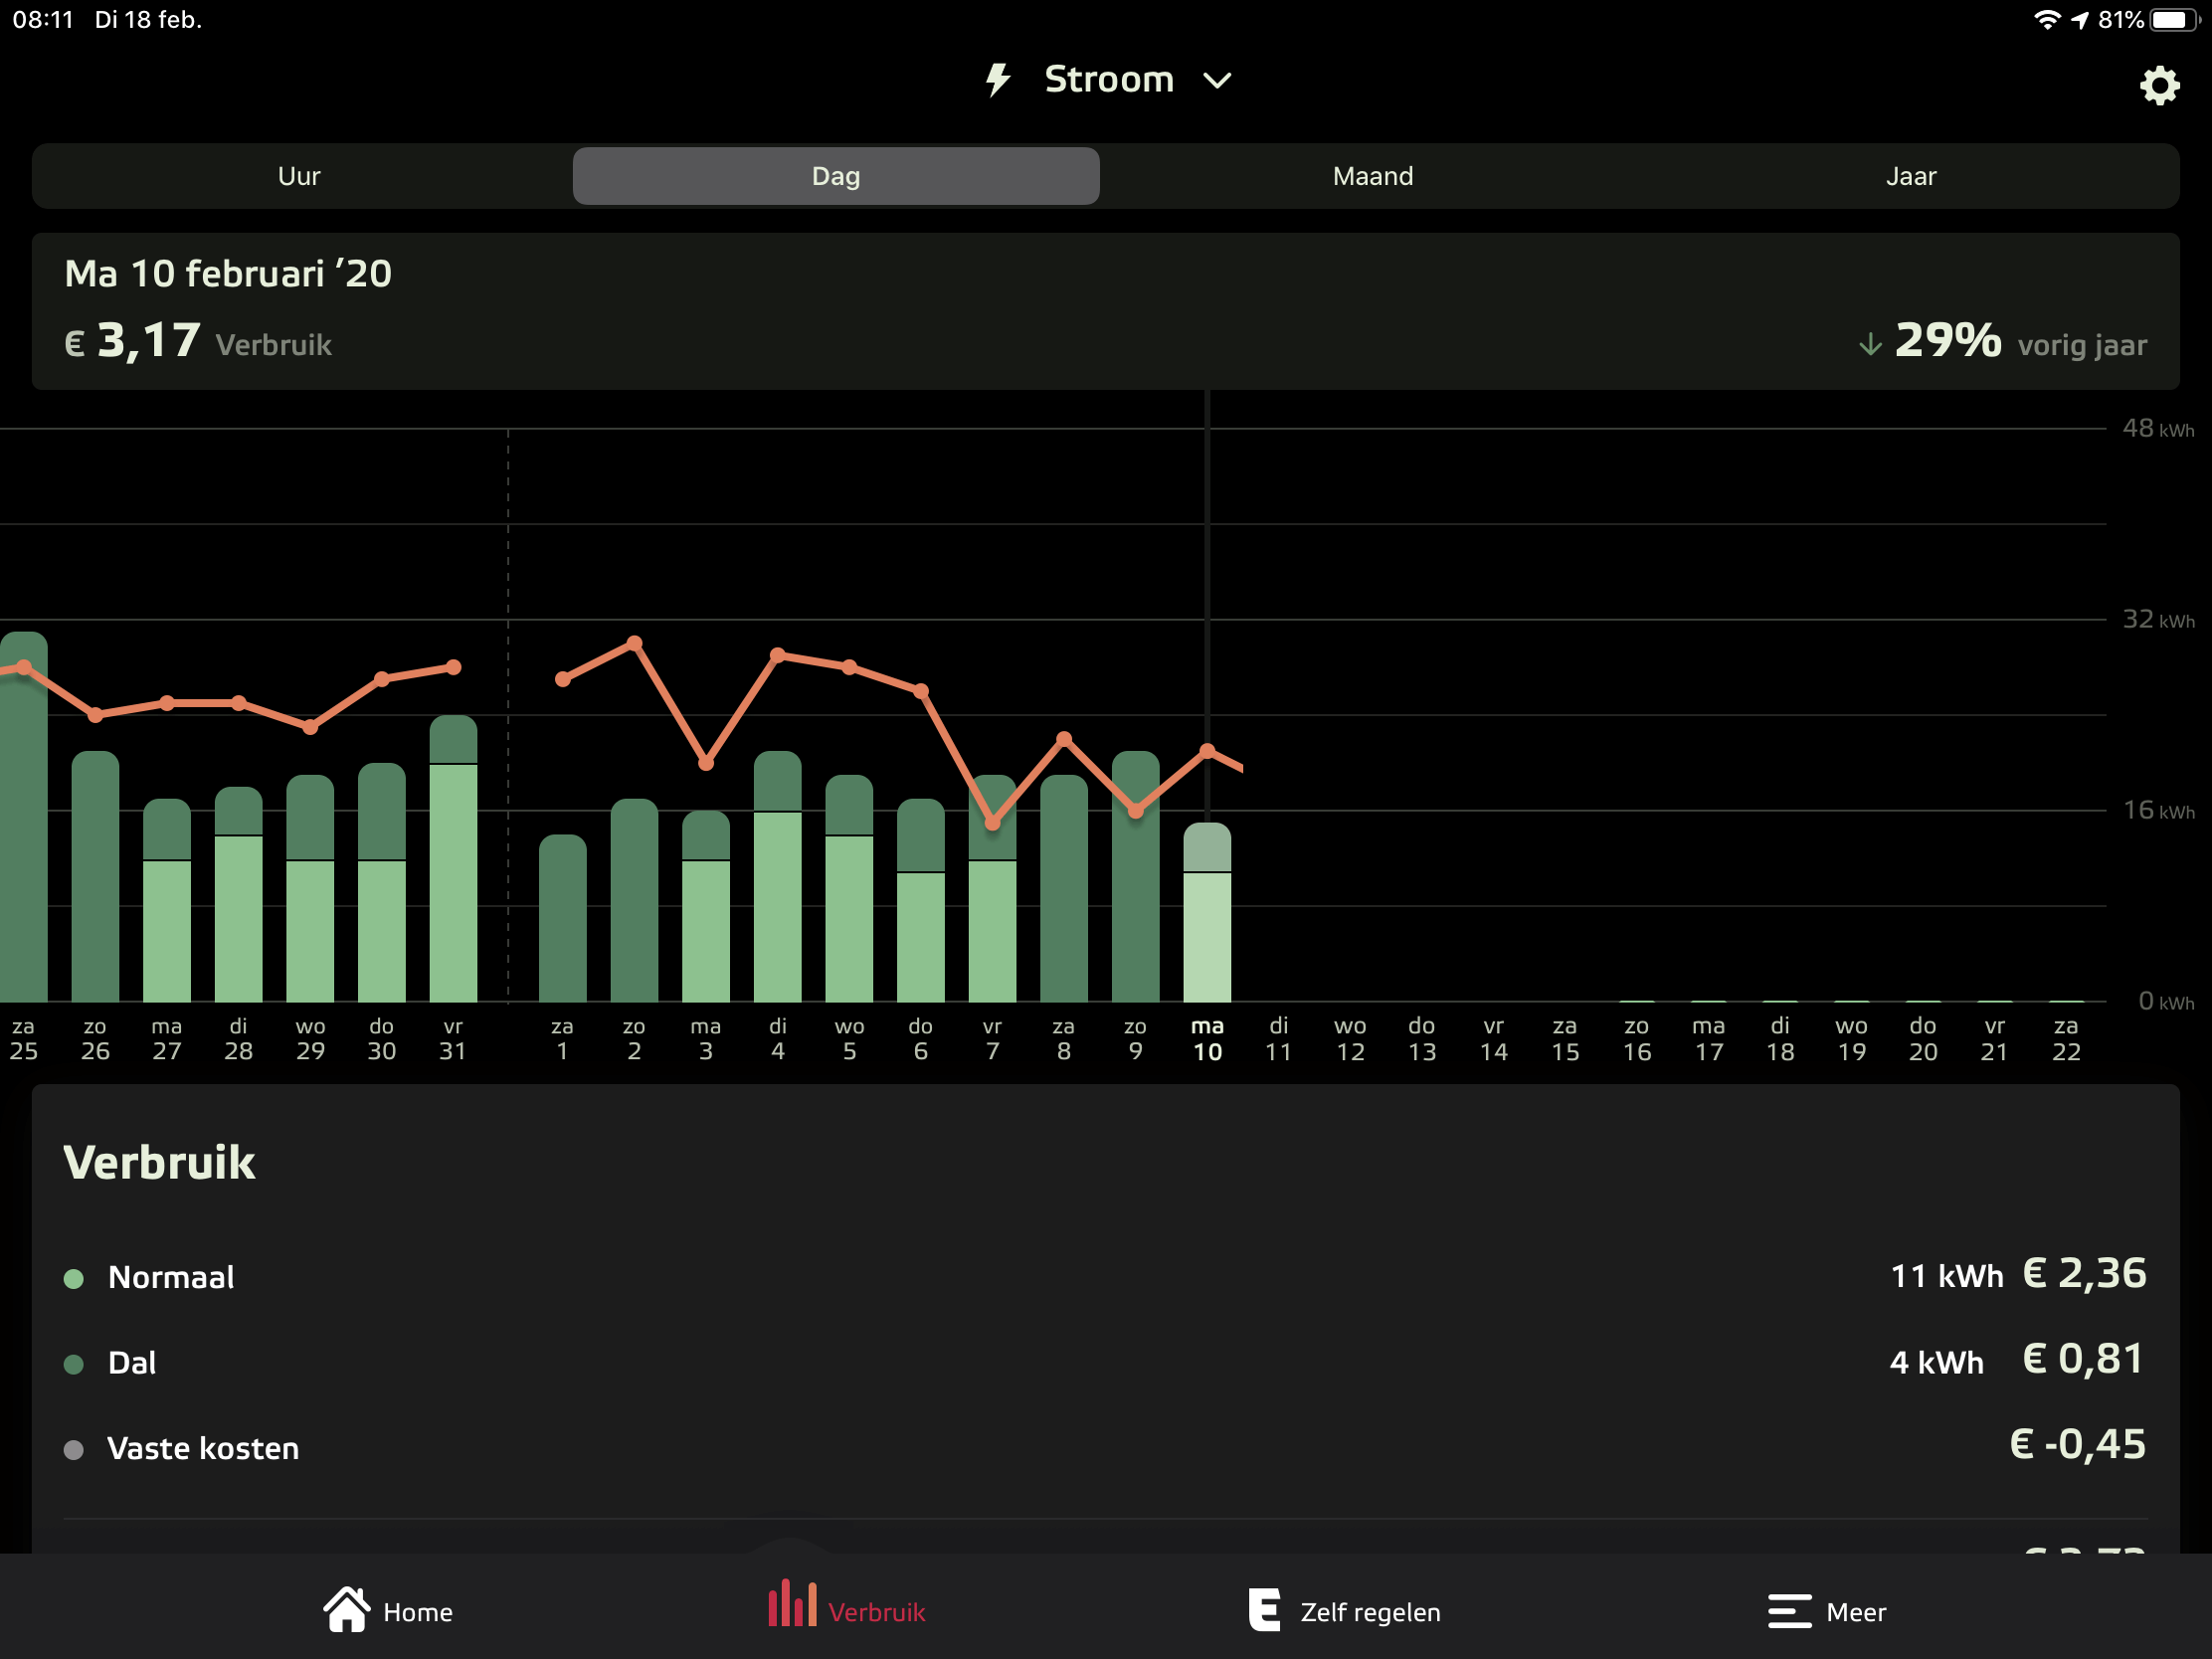The width and height of the screenshot is (2212, 1659).
Task: Tap the Wi-Fi status icon
Action: [2046, 20]
